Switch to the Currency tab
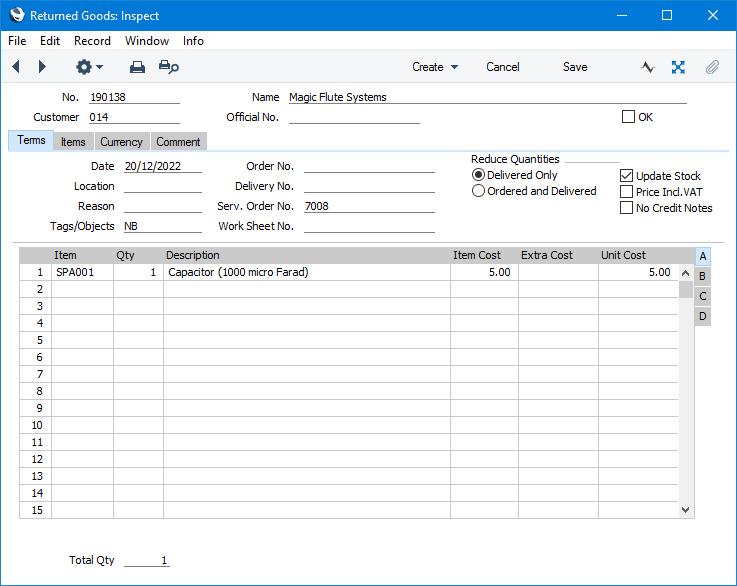Image resolution: width=737 pixels, height=586 pixels. pos(121,142)
